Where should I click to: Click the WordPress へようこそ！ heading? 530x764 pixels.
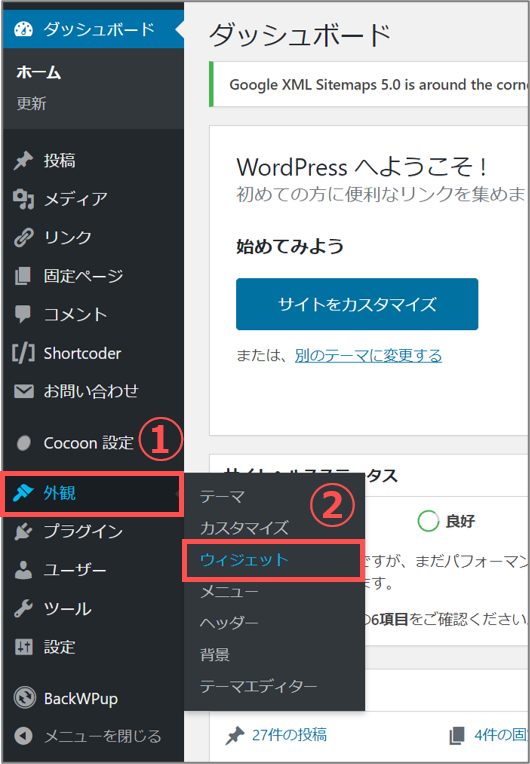[x=361, y=168]
